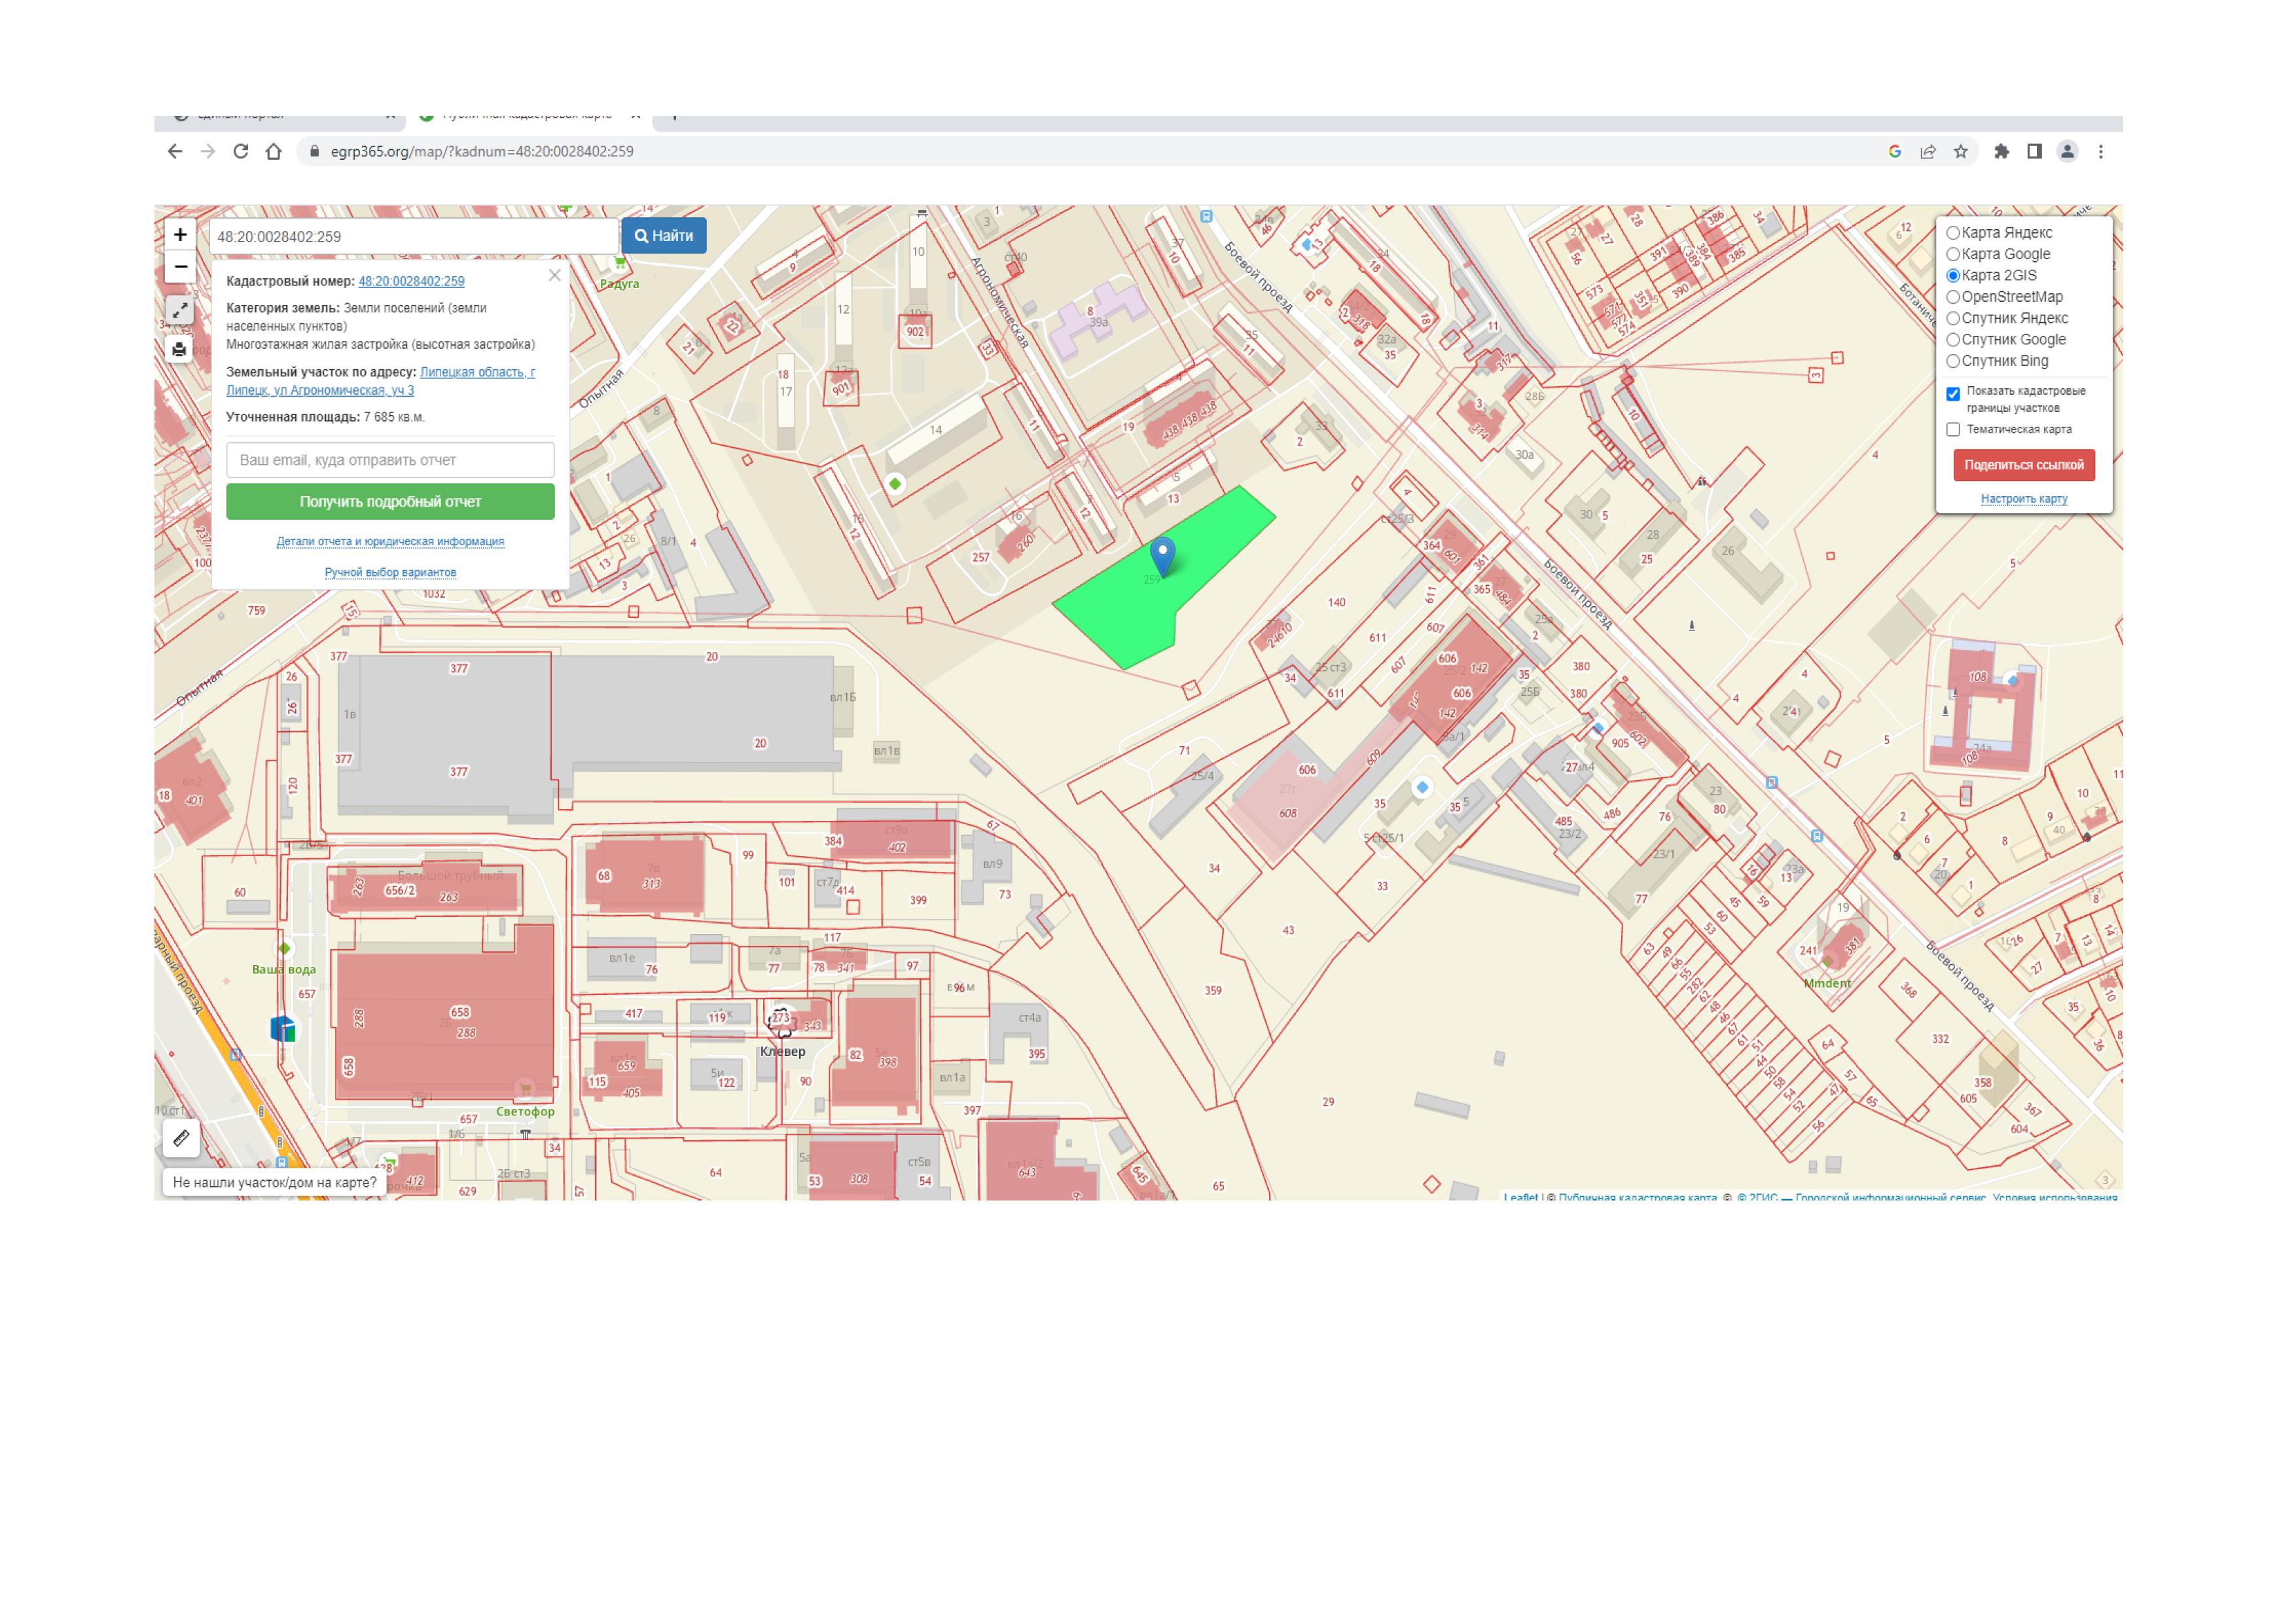The height and width of the screenshot is (1624, 2296).
Task: Select Карта 2GIS base map
Action: click(1952, 276)
